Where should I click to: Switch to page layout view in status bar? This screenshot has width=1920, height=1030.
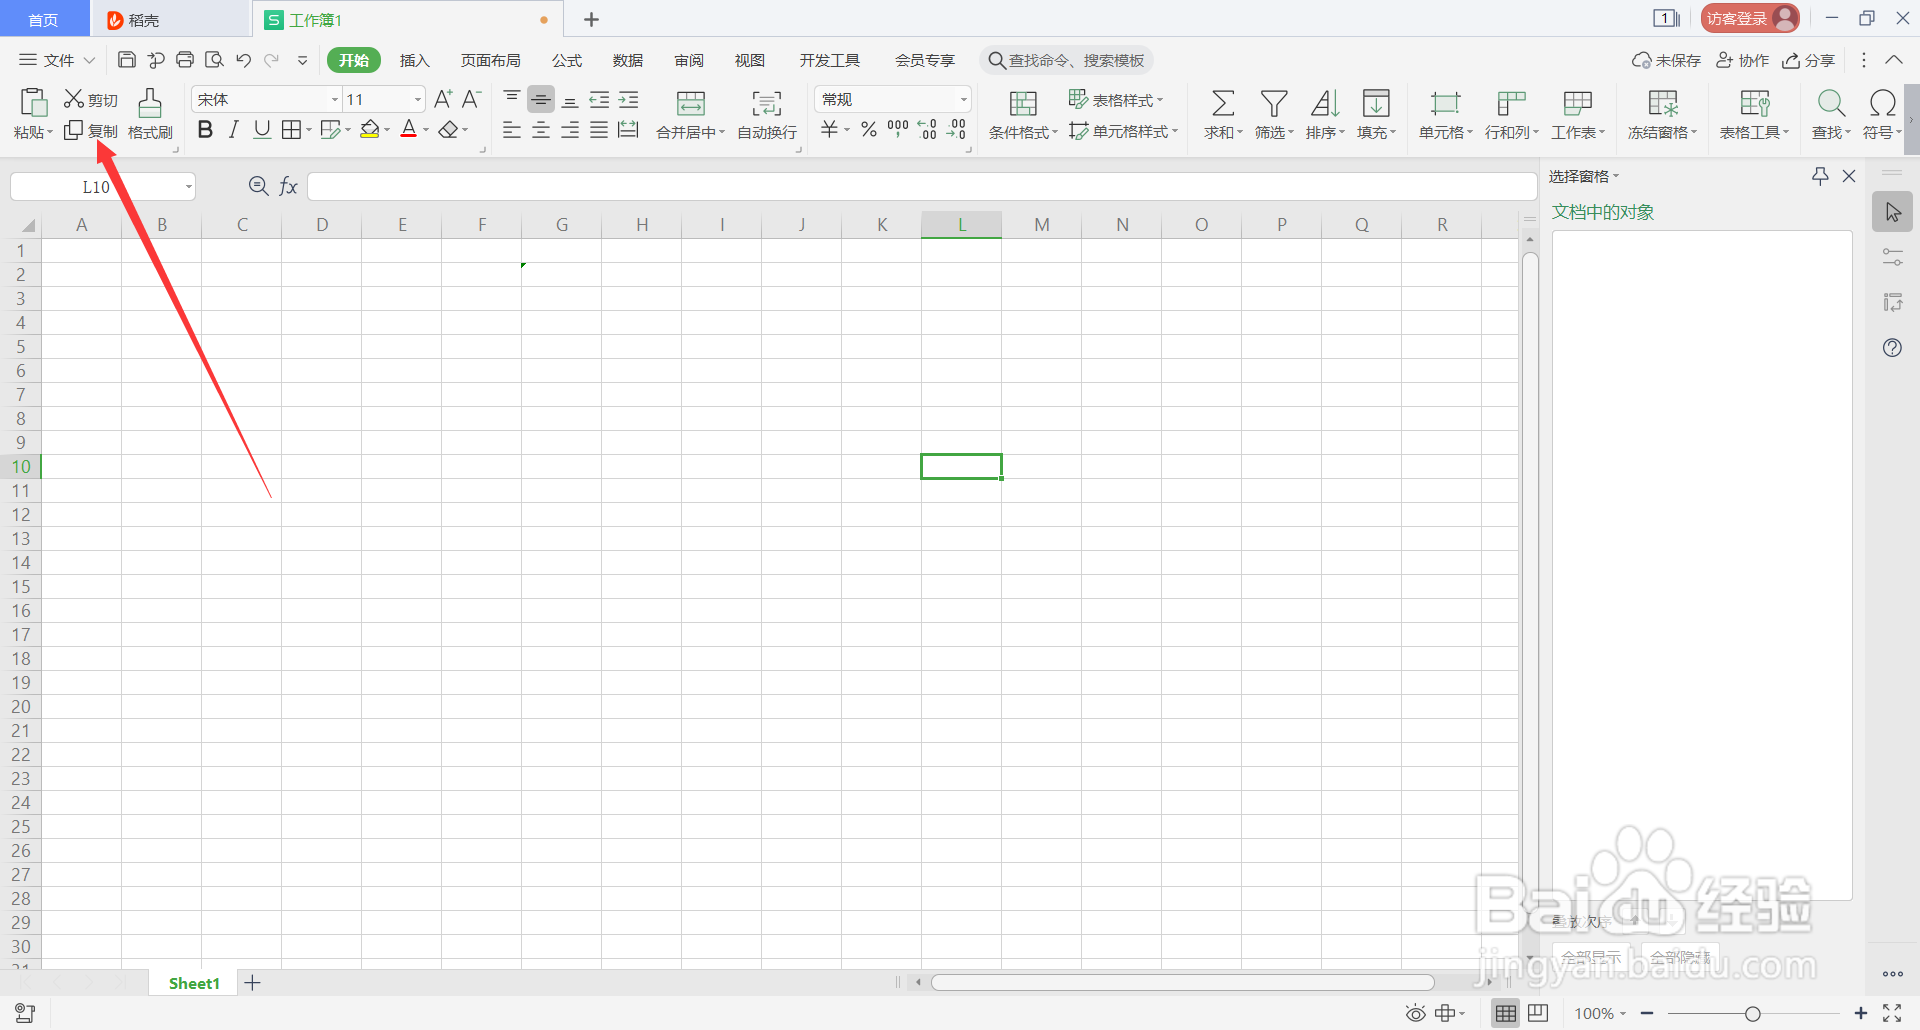click(1538, 1013)
